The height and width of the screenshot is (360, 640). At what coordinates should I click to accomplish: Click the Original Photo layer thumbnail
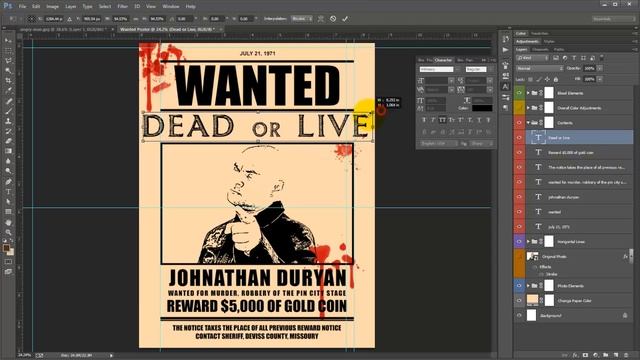[x=532, y=256]
